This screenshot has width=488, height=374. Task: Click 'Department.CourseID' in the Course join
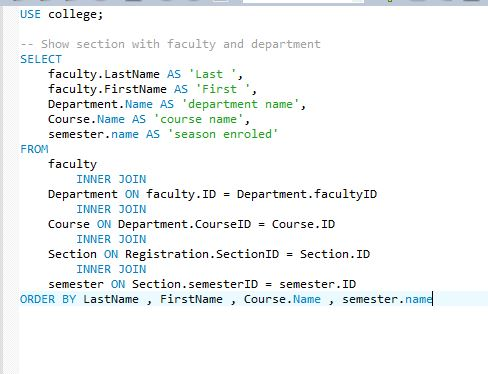point(184,224)
